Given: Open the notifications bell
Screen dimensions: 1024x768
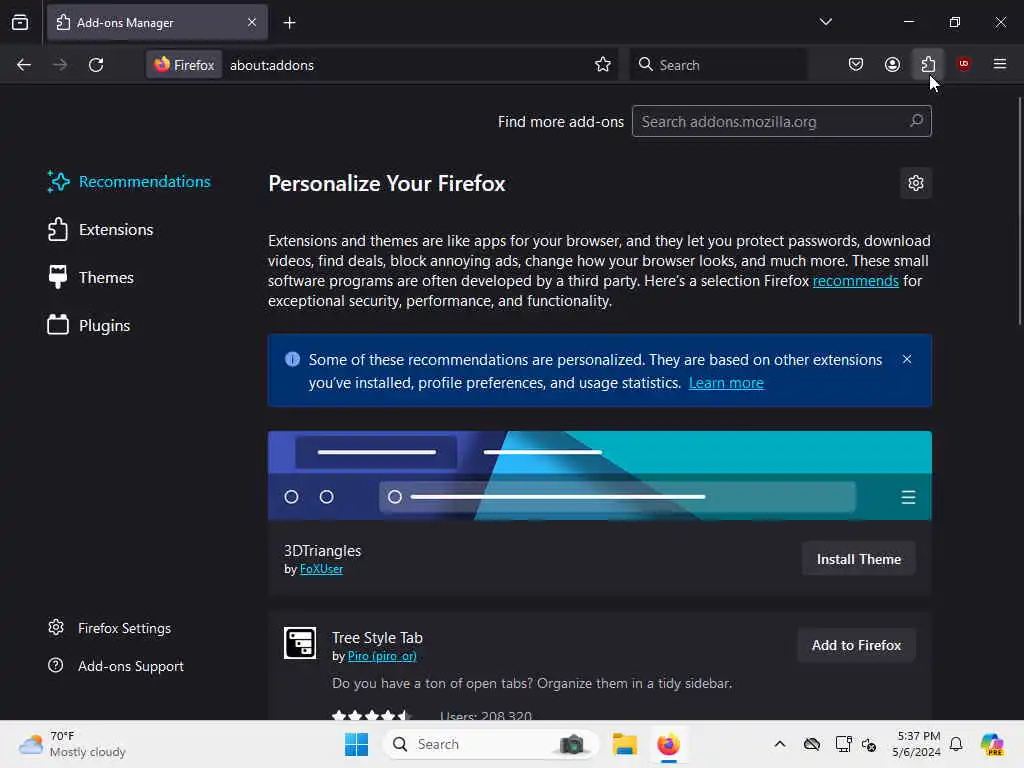Looking at the screenshot, I should 956,744.
